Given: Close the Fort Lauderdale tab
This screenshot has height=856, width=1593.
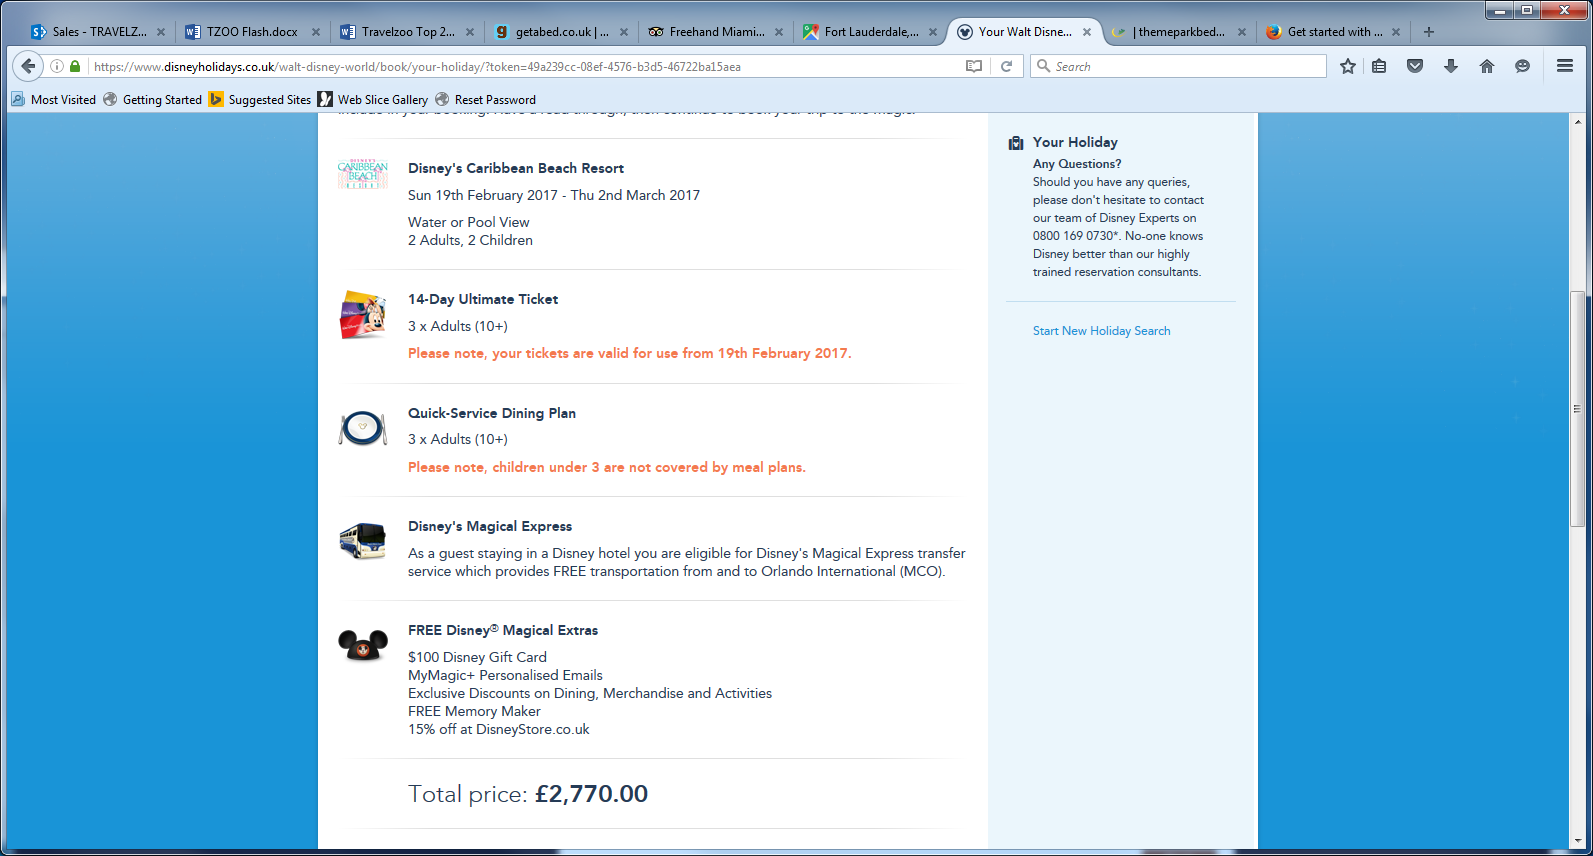Looking at the screenshot, I should point(933,32).
